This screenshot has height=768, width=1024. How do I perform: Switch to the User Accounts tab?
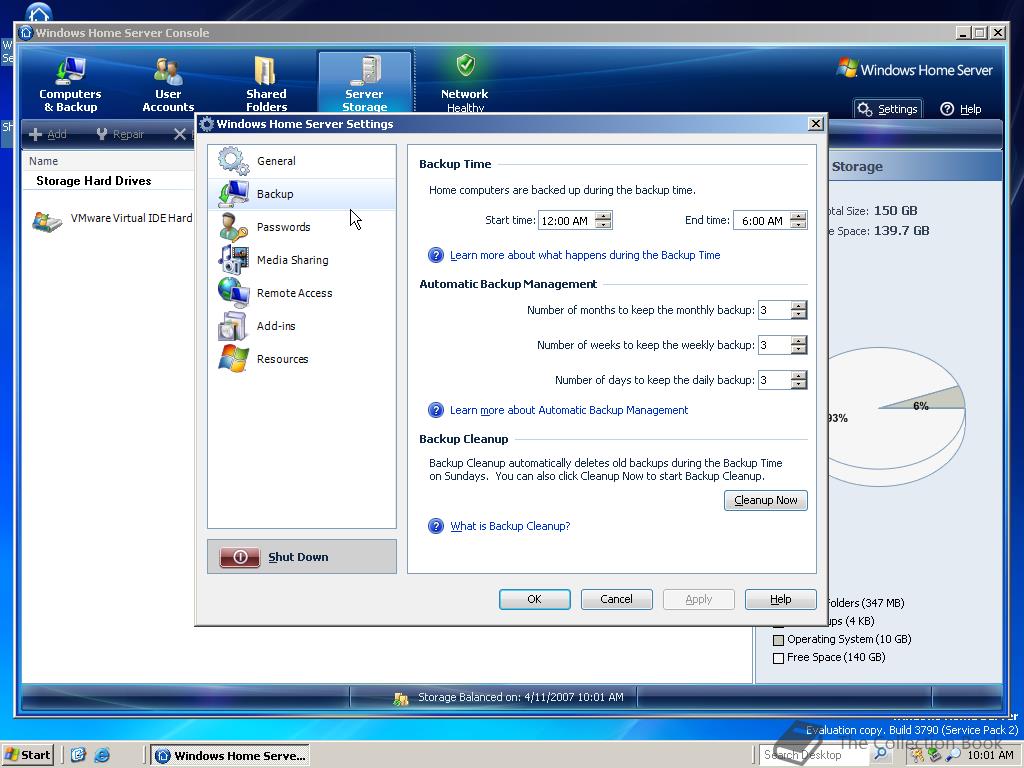pos(168,84)
